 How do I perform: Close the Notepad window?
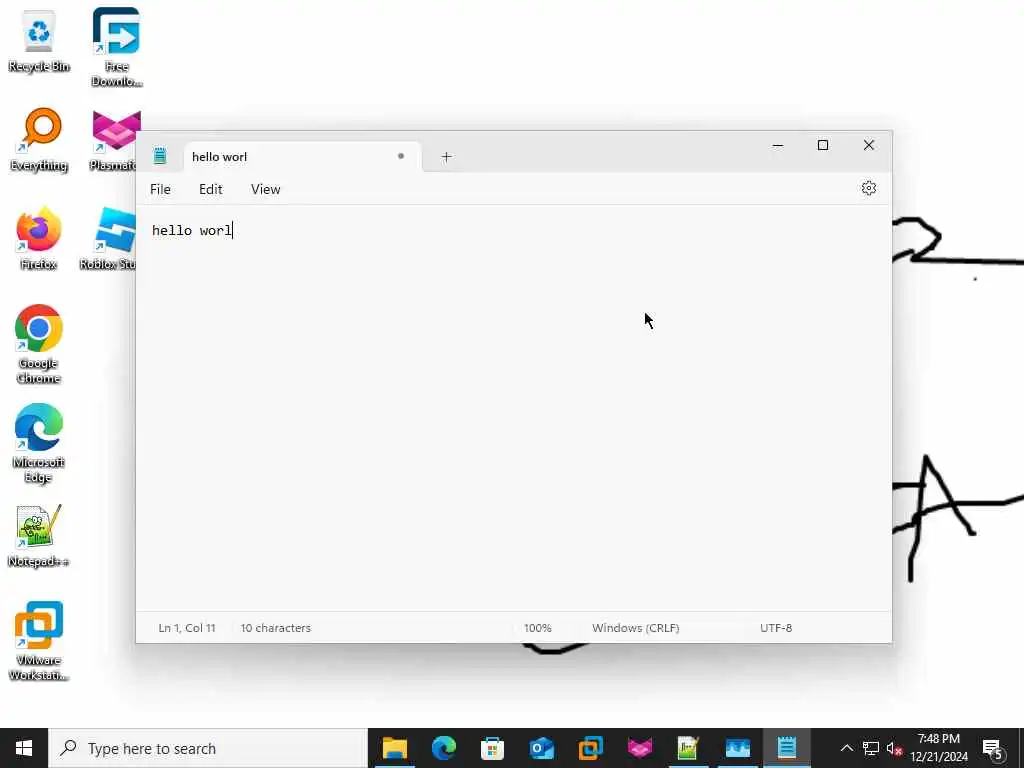coord(869,146)
